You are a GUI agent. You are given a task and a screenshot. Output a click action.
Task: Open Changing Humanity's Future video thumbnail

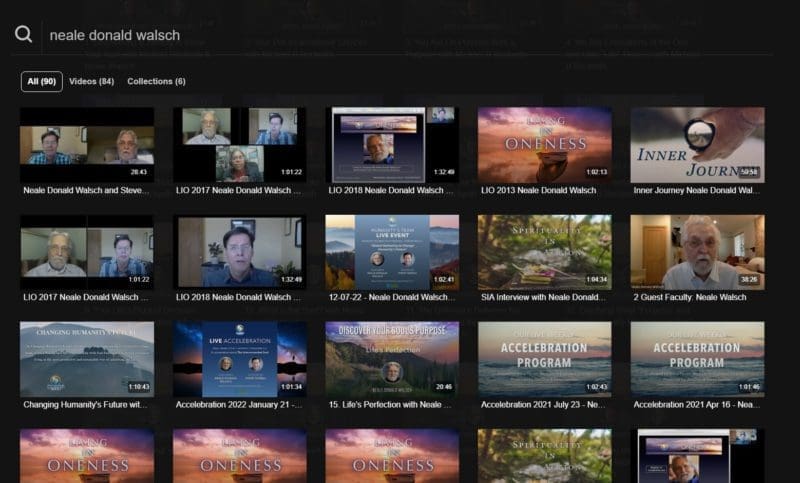[87, 359]
